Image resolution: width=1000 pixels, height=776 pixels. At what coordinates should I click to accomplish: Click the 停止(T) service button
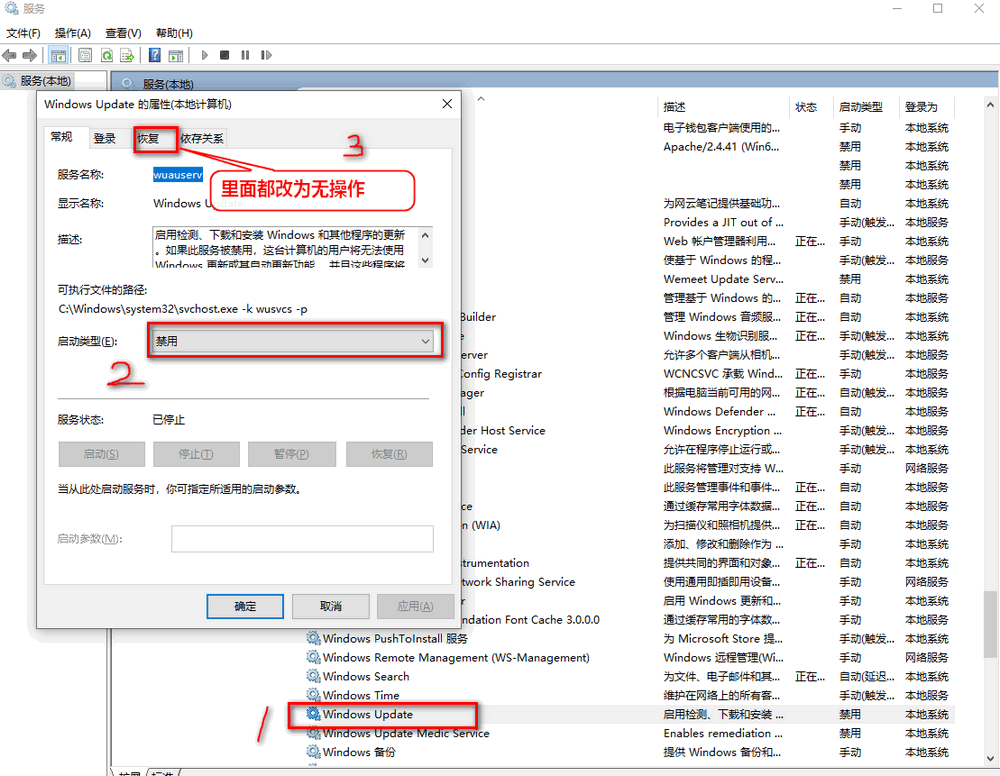[x=196, y=454]
